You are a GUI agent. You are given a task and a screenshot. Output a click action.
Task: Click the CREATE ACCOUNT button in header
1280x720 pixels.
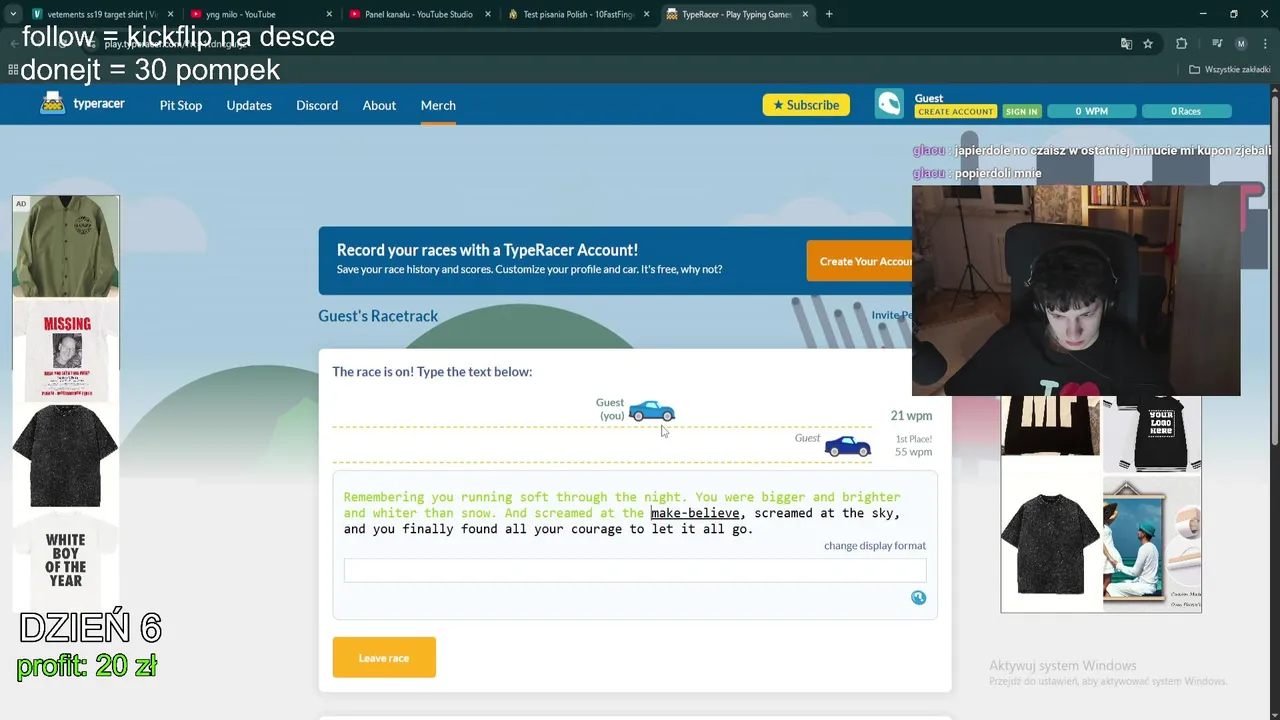coord(956,111)
